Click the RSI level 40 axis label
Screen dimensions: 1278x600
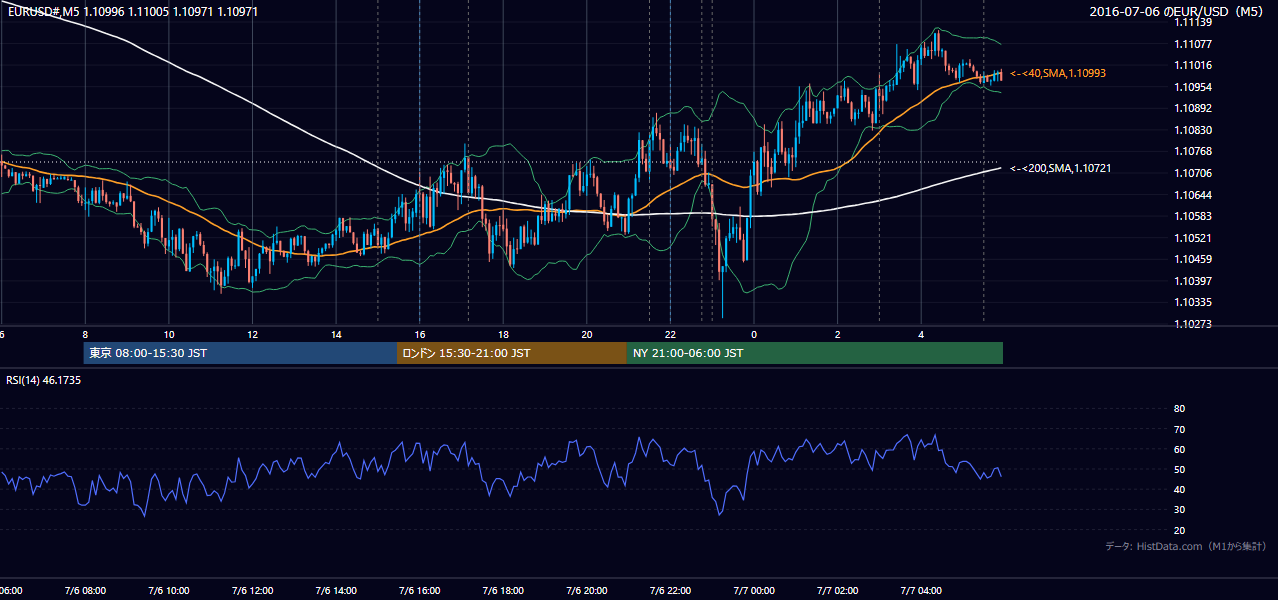click(1179, 490)
